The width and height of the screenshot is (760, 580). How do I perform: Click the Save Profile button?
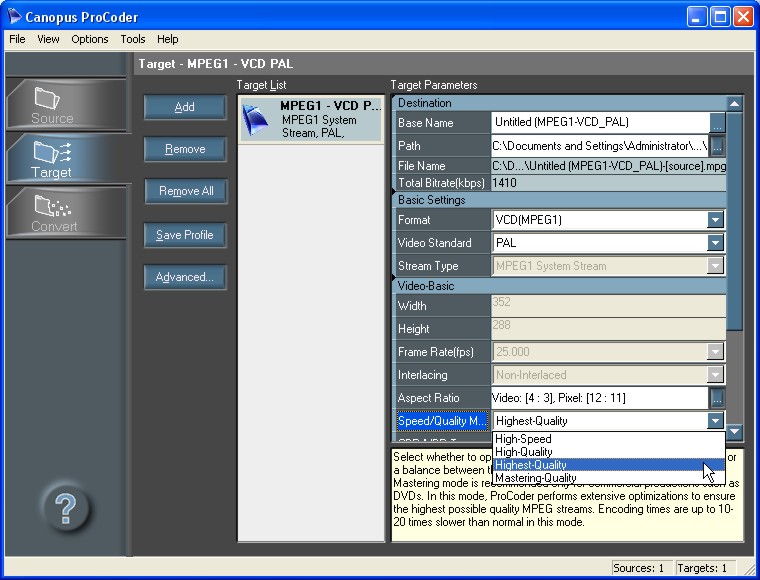(185, 235)
